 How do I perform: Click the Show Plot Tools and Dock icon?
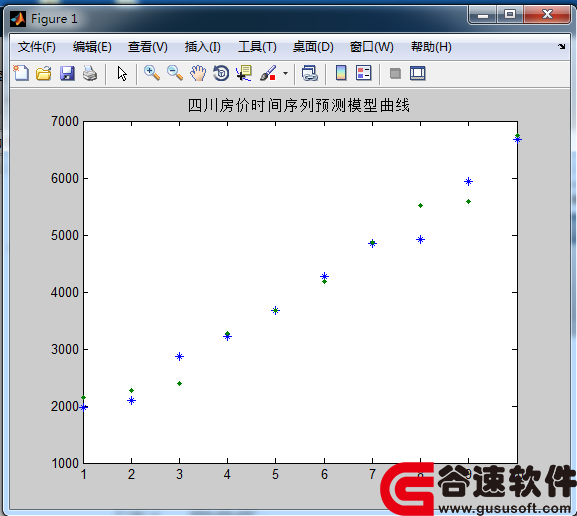point(418,73)
